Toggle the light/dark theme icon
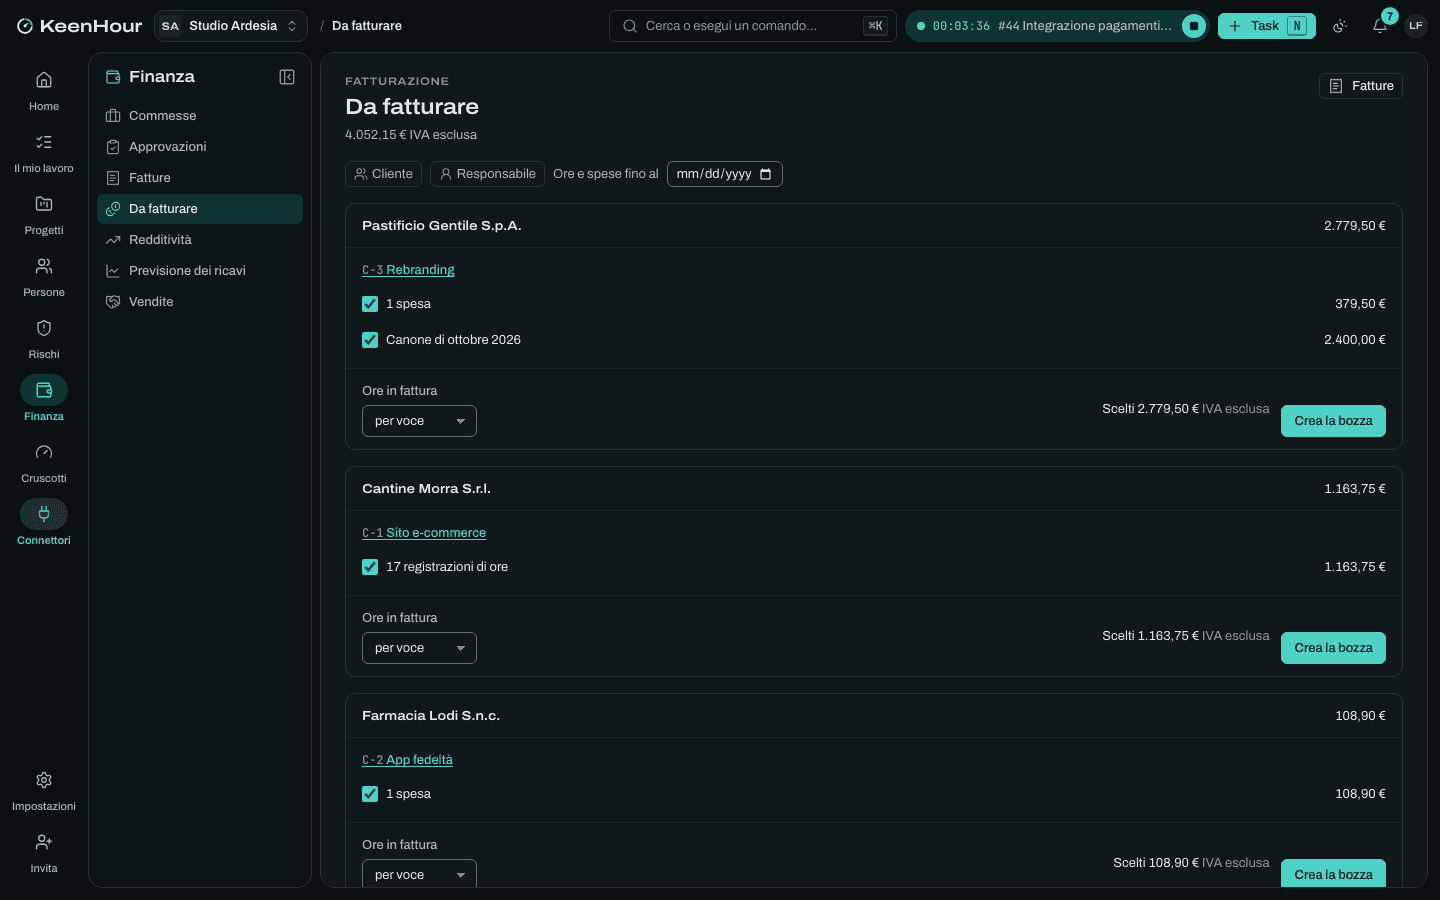 tap(1340, 26)
